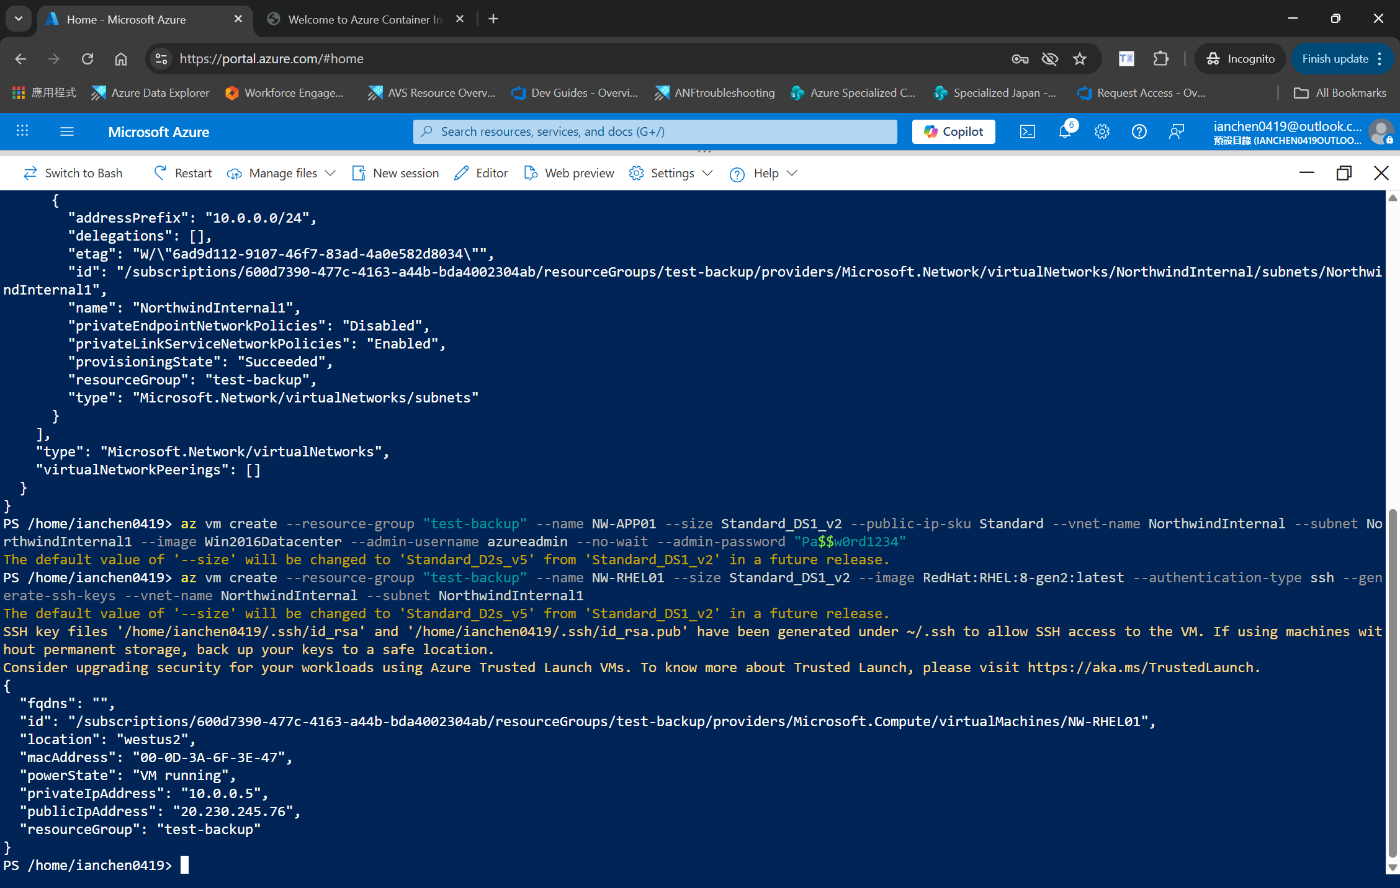Open the Chrome three-dot menu
Viewport: 1400px width, 888px height.
[x=1380, y=59]
